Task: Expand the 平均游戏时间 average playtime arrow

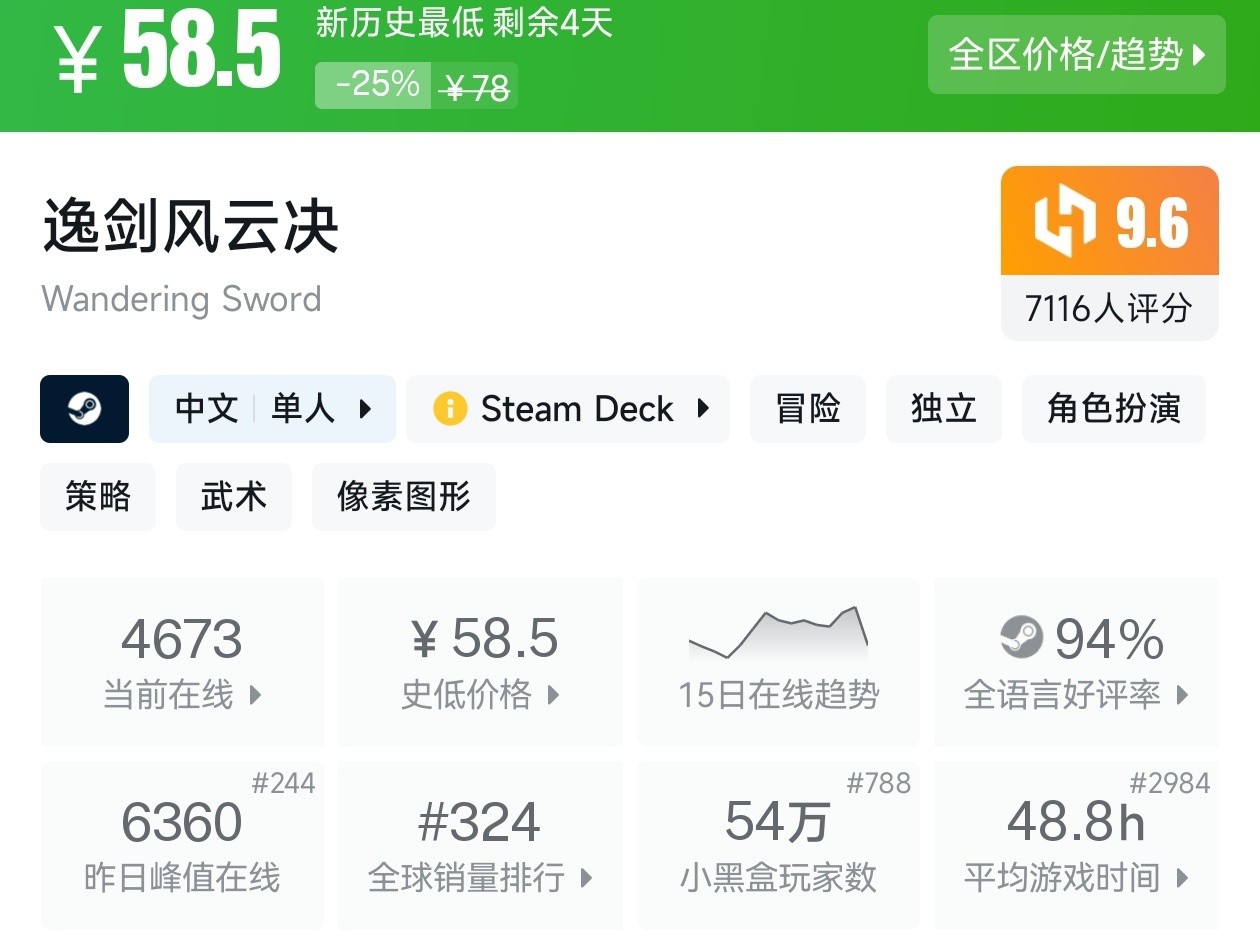Action: coord(1182,879)
